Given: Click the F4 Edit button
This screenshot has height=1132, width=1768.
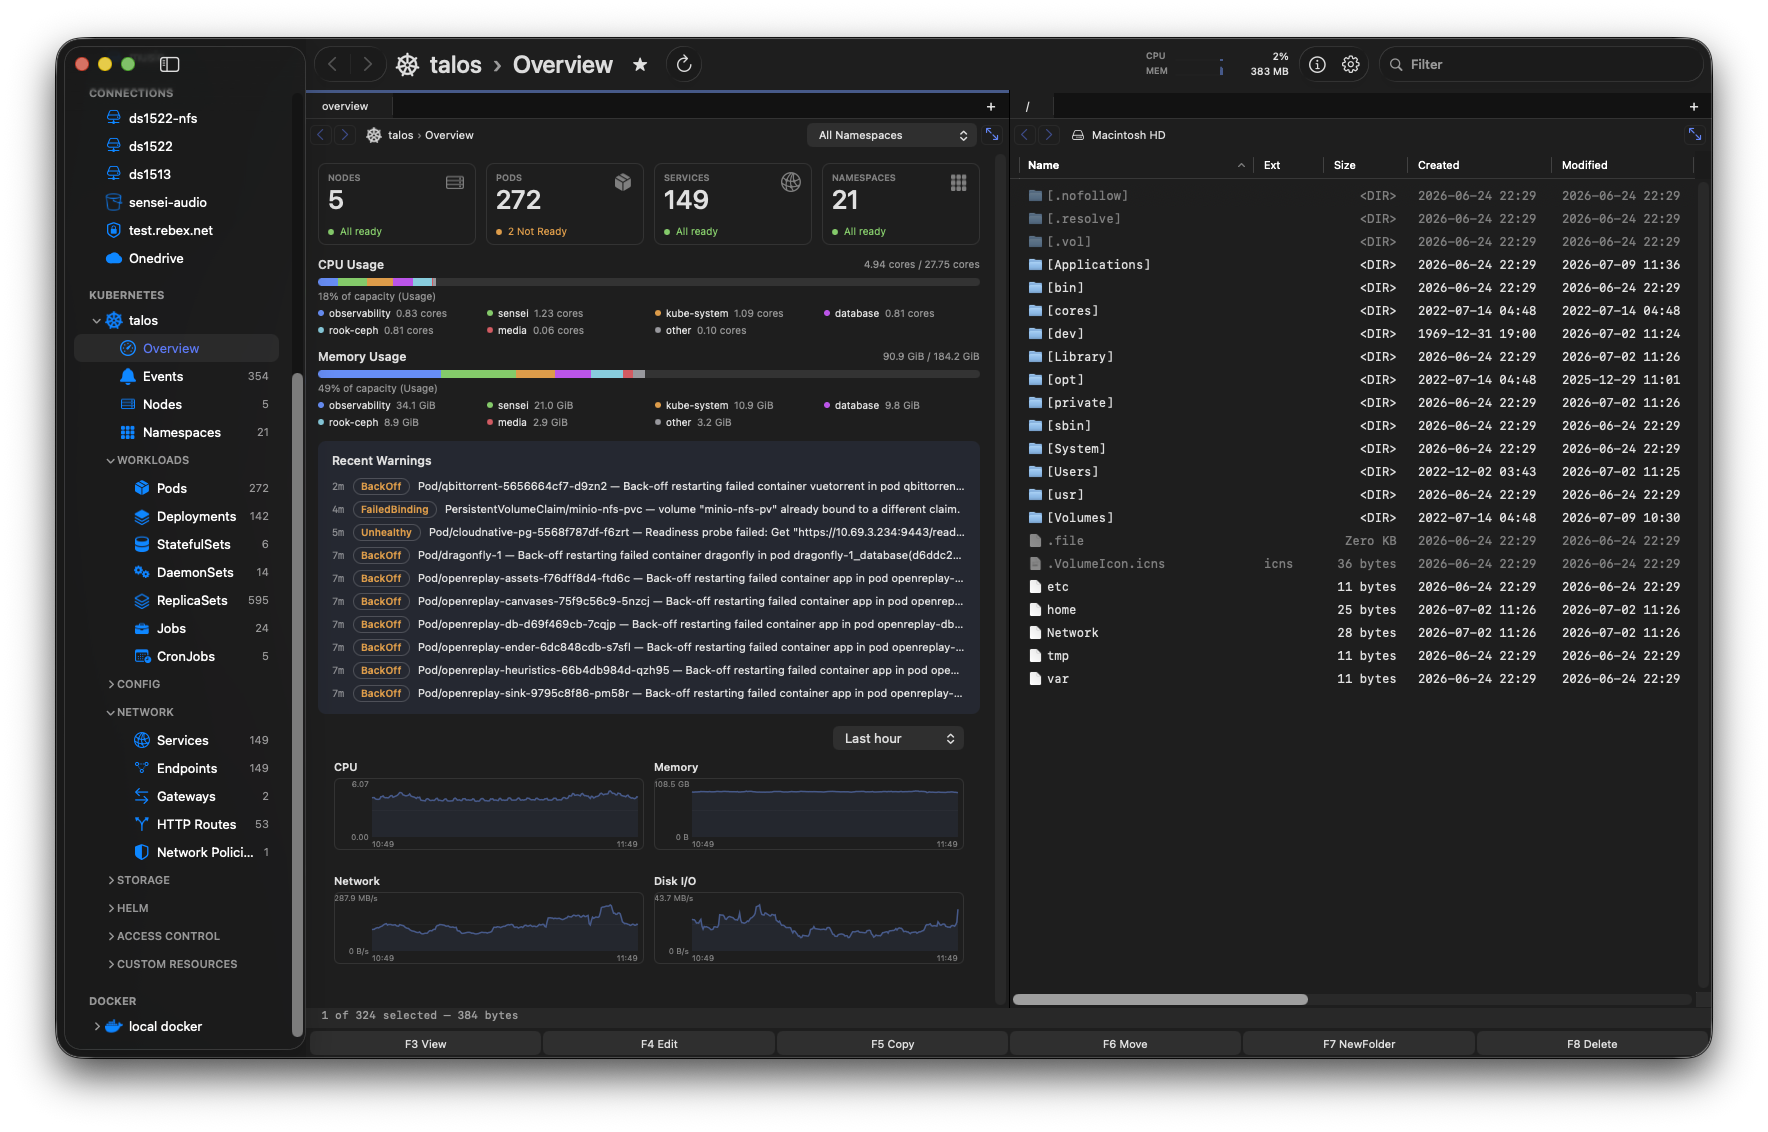Looking at the screenshot, I should click(659, 1043).
